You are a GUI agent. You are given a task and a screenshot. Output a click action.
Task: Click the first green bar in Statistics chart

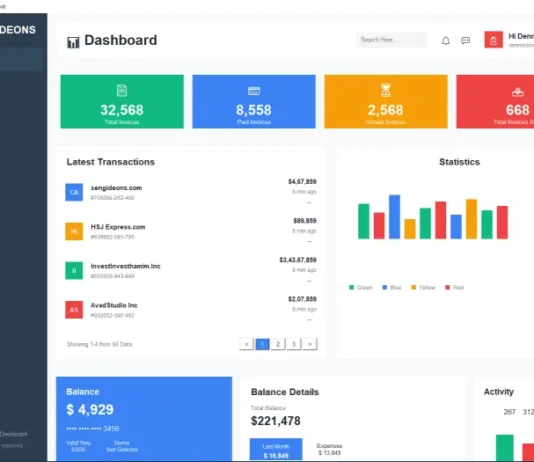[364, 221]
